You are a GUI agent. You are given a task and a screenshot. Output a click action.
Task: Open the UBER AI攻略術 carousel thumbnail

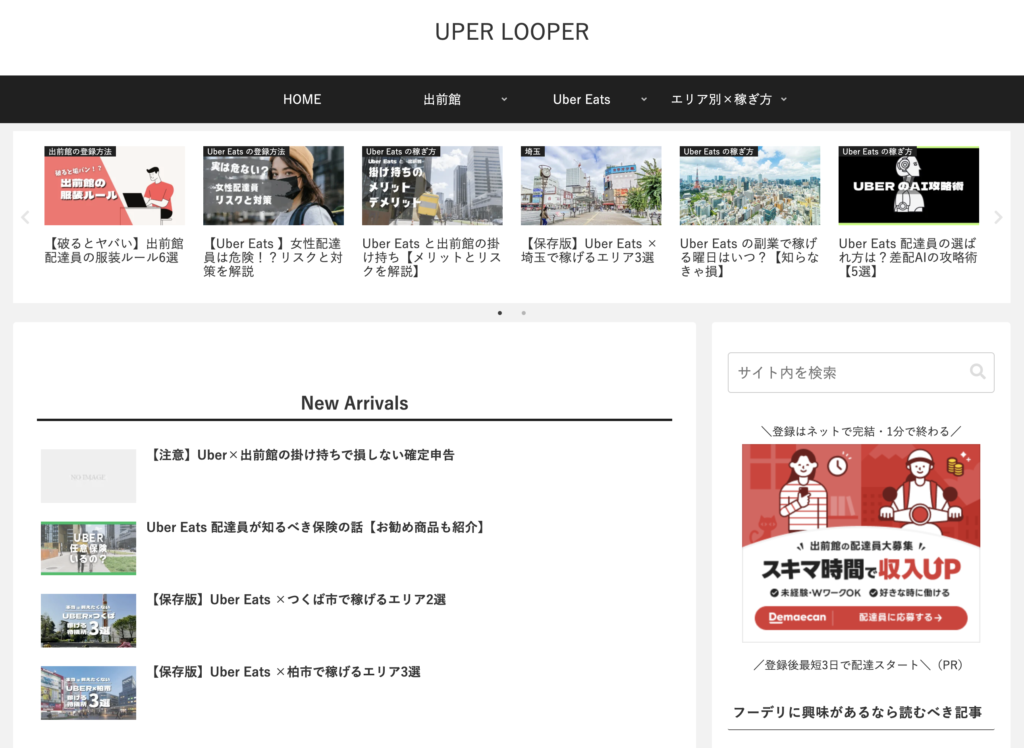click(x=908, y=186)
